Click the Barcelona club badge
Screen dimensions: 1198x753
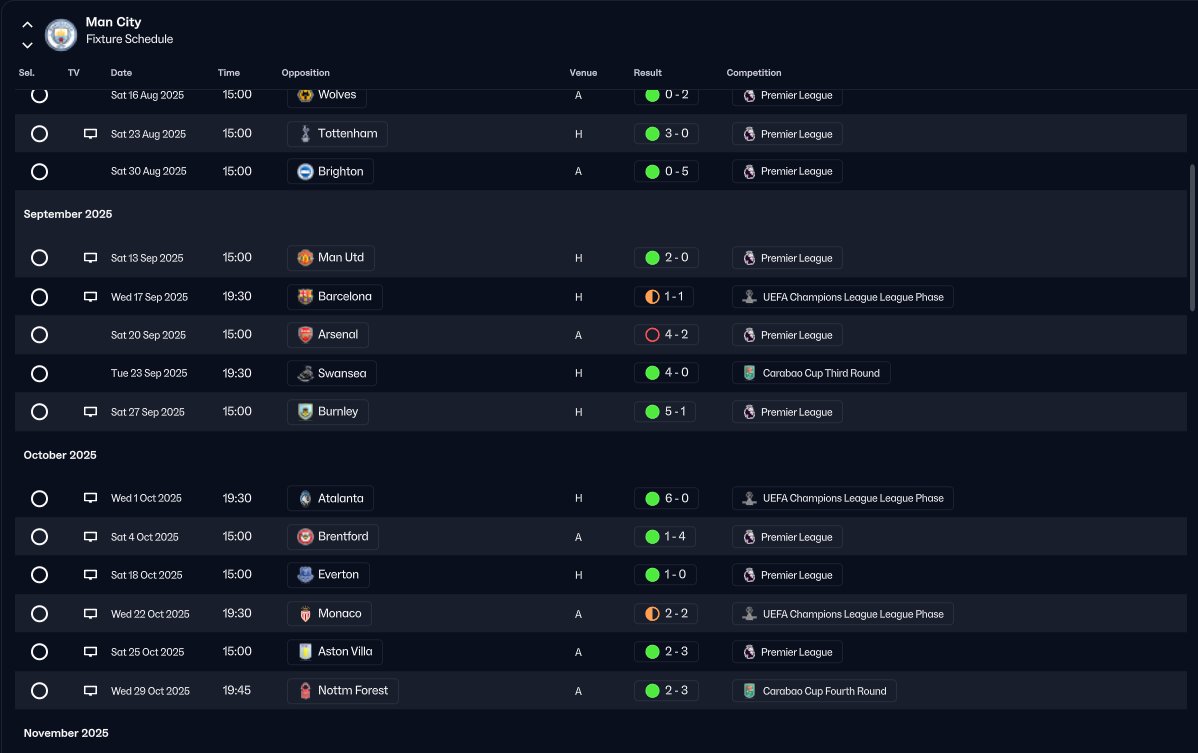[305, 297]
